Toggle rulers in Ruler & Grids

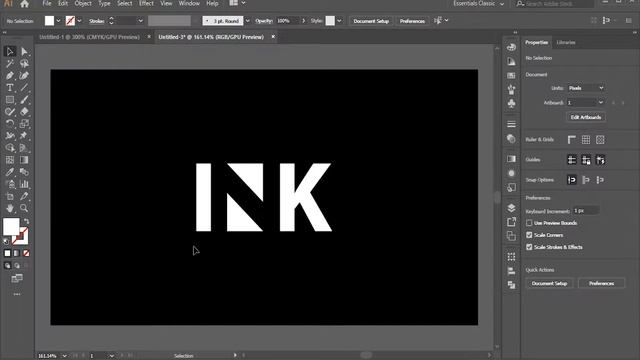point(572,140)
